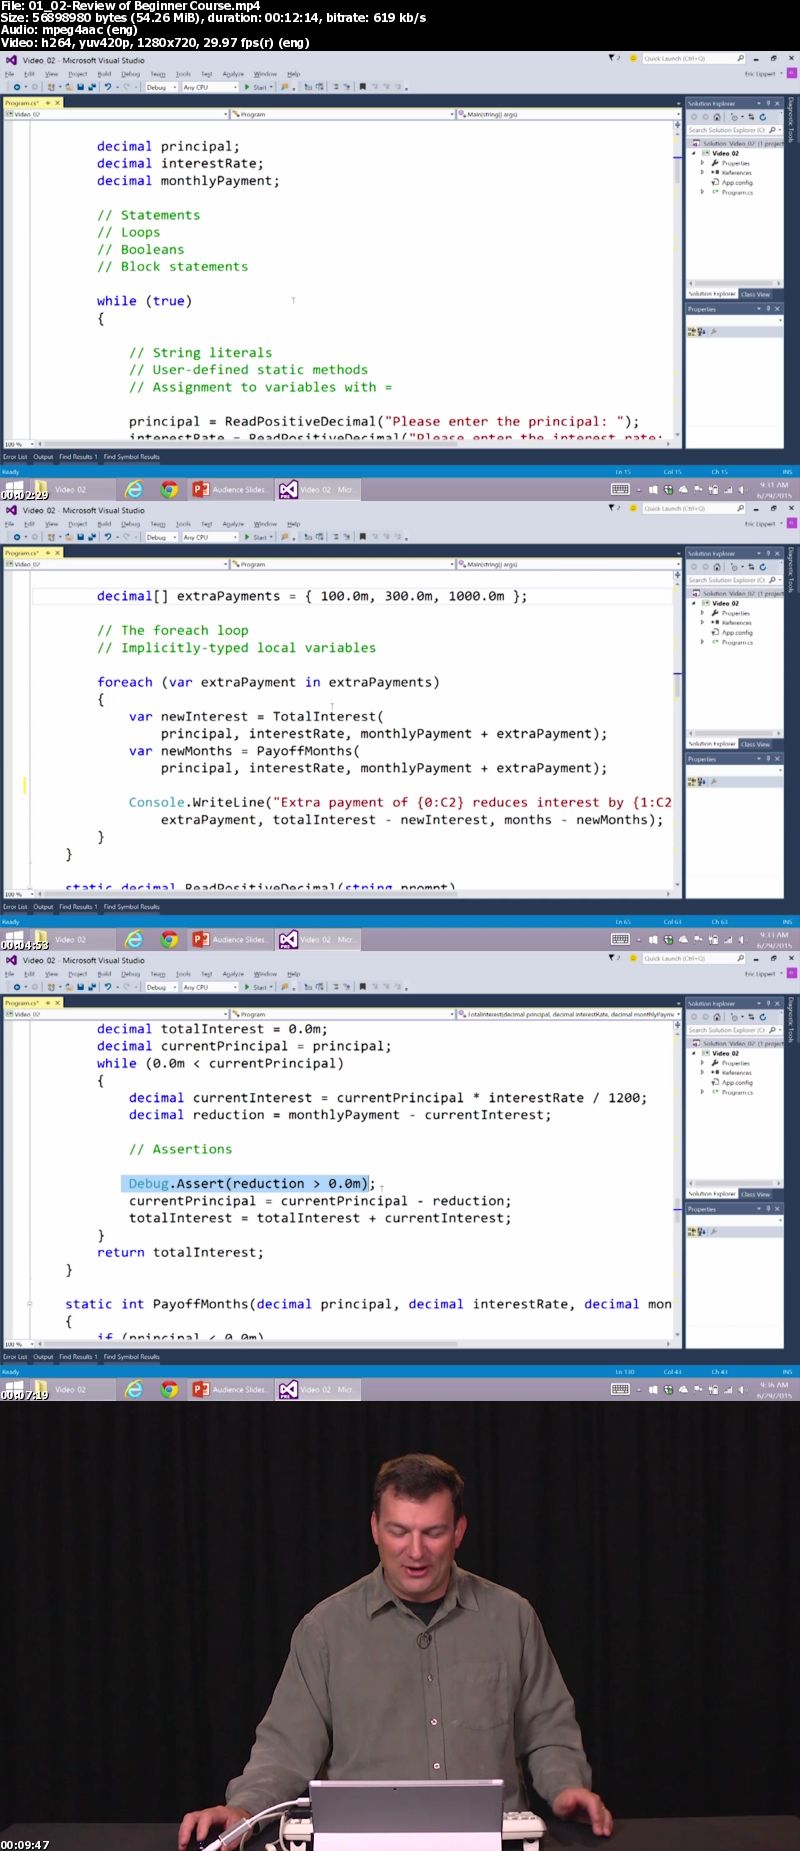The image size is (800, 1851).
Task: Expand the References node in the 00:04:53 Solution Explorer
Action: pyautogui.click(x=702, y=622)
